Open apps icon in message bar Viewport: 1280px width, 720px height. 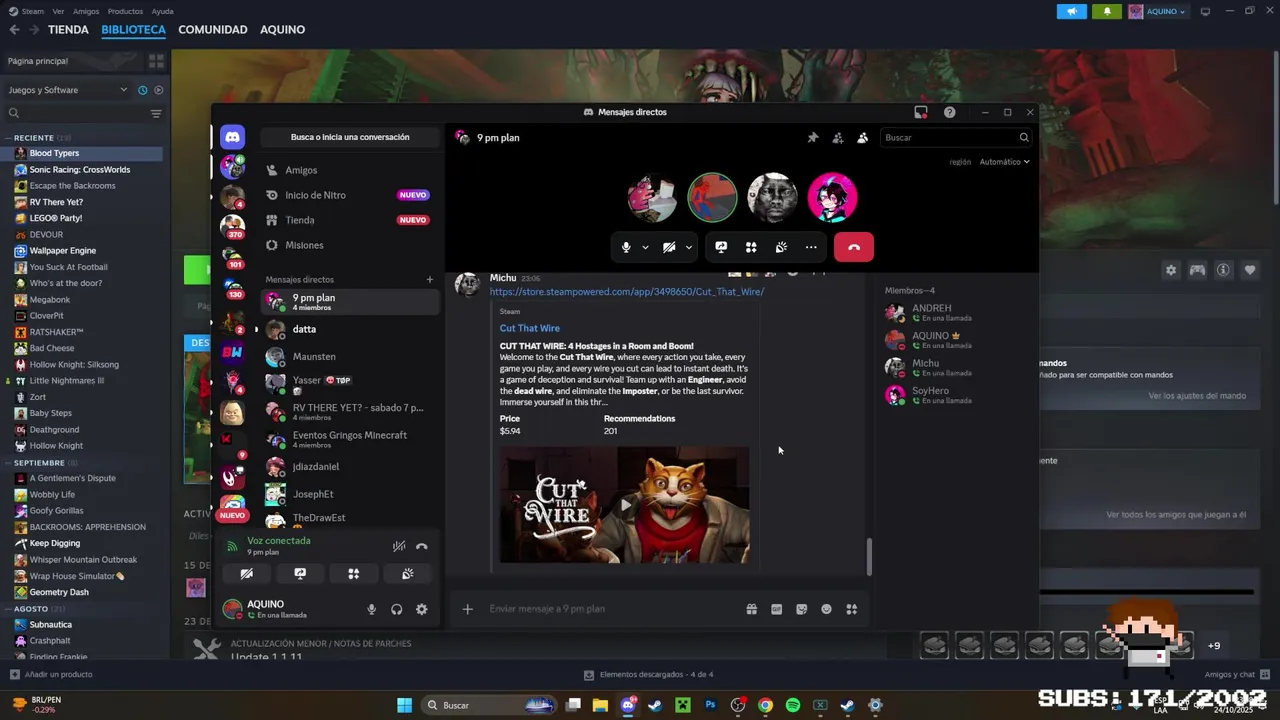pyautogui.click(x=852, y=609)
